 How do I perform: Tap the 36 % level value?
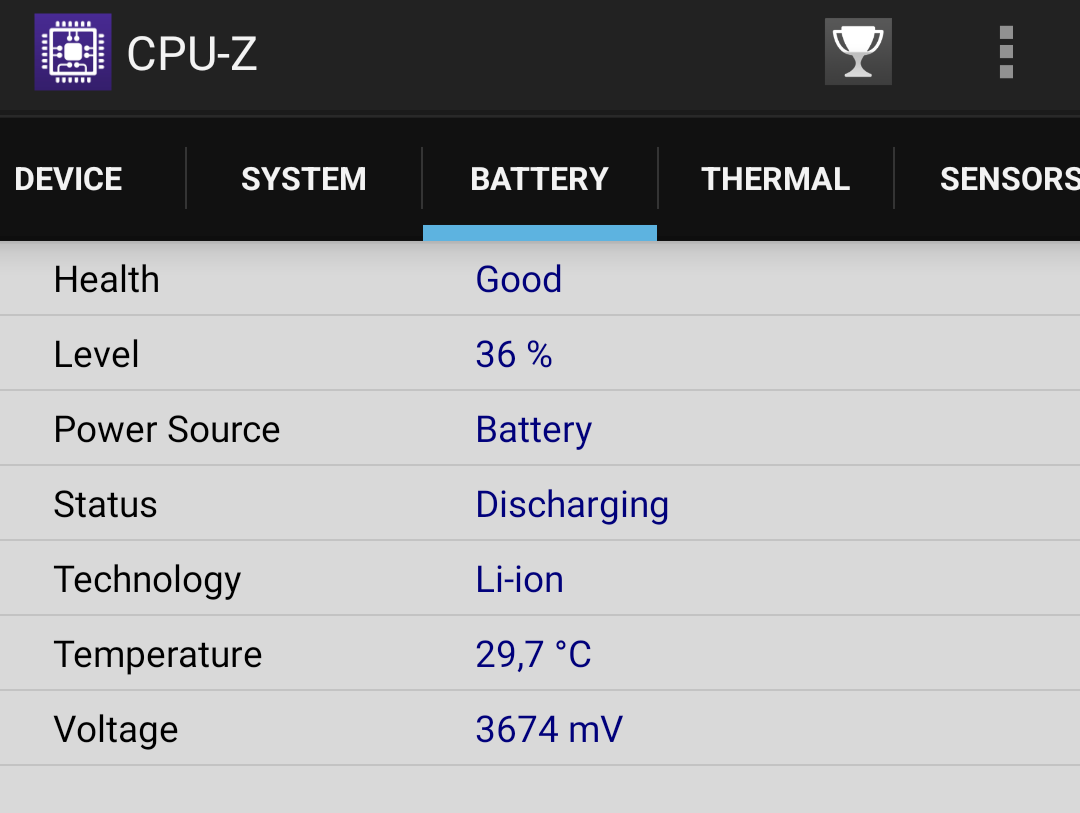[514, 354]
